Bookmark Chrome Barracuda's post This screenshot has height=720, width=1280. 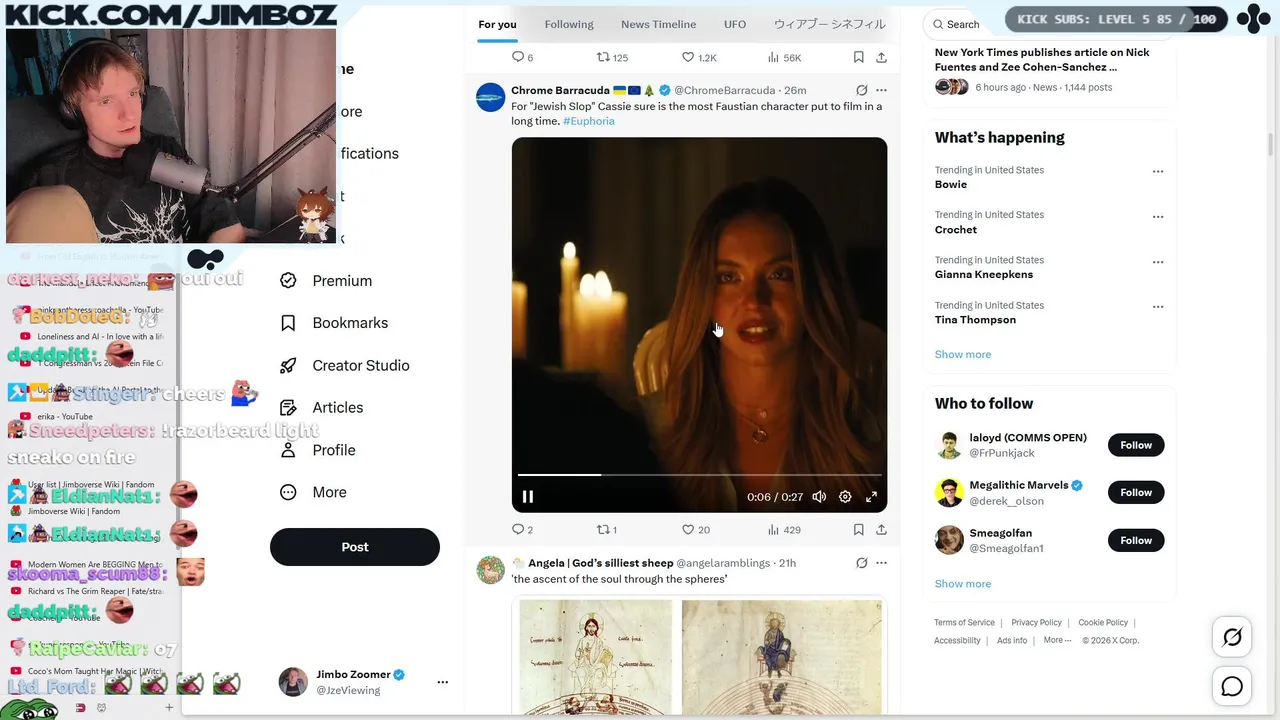coord(858,530)
